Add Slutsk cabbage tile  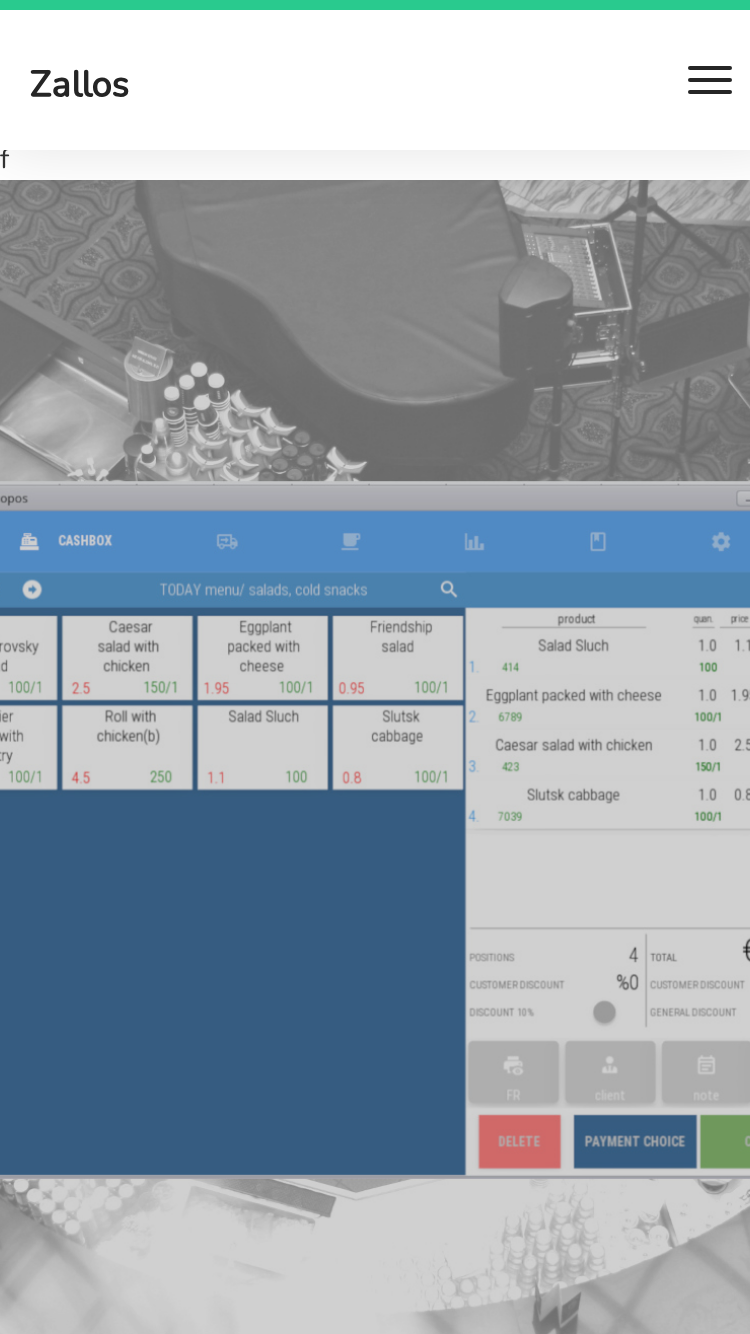coord(398,747)
